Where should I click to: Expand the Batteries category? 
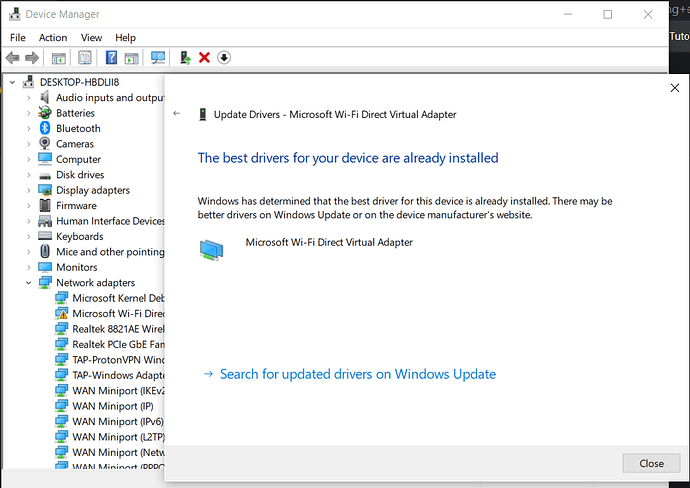29,113
